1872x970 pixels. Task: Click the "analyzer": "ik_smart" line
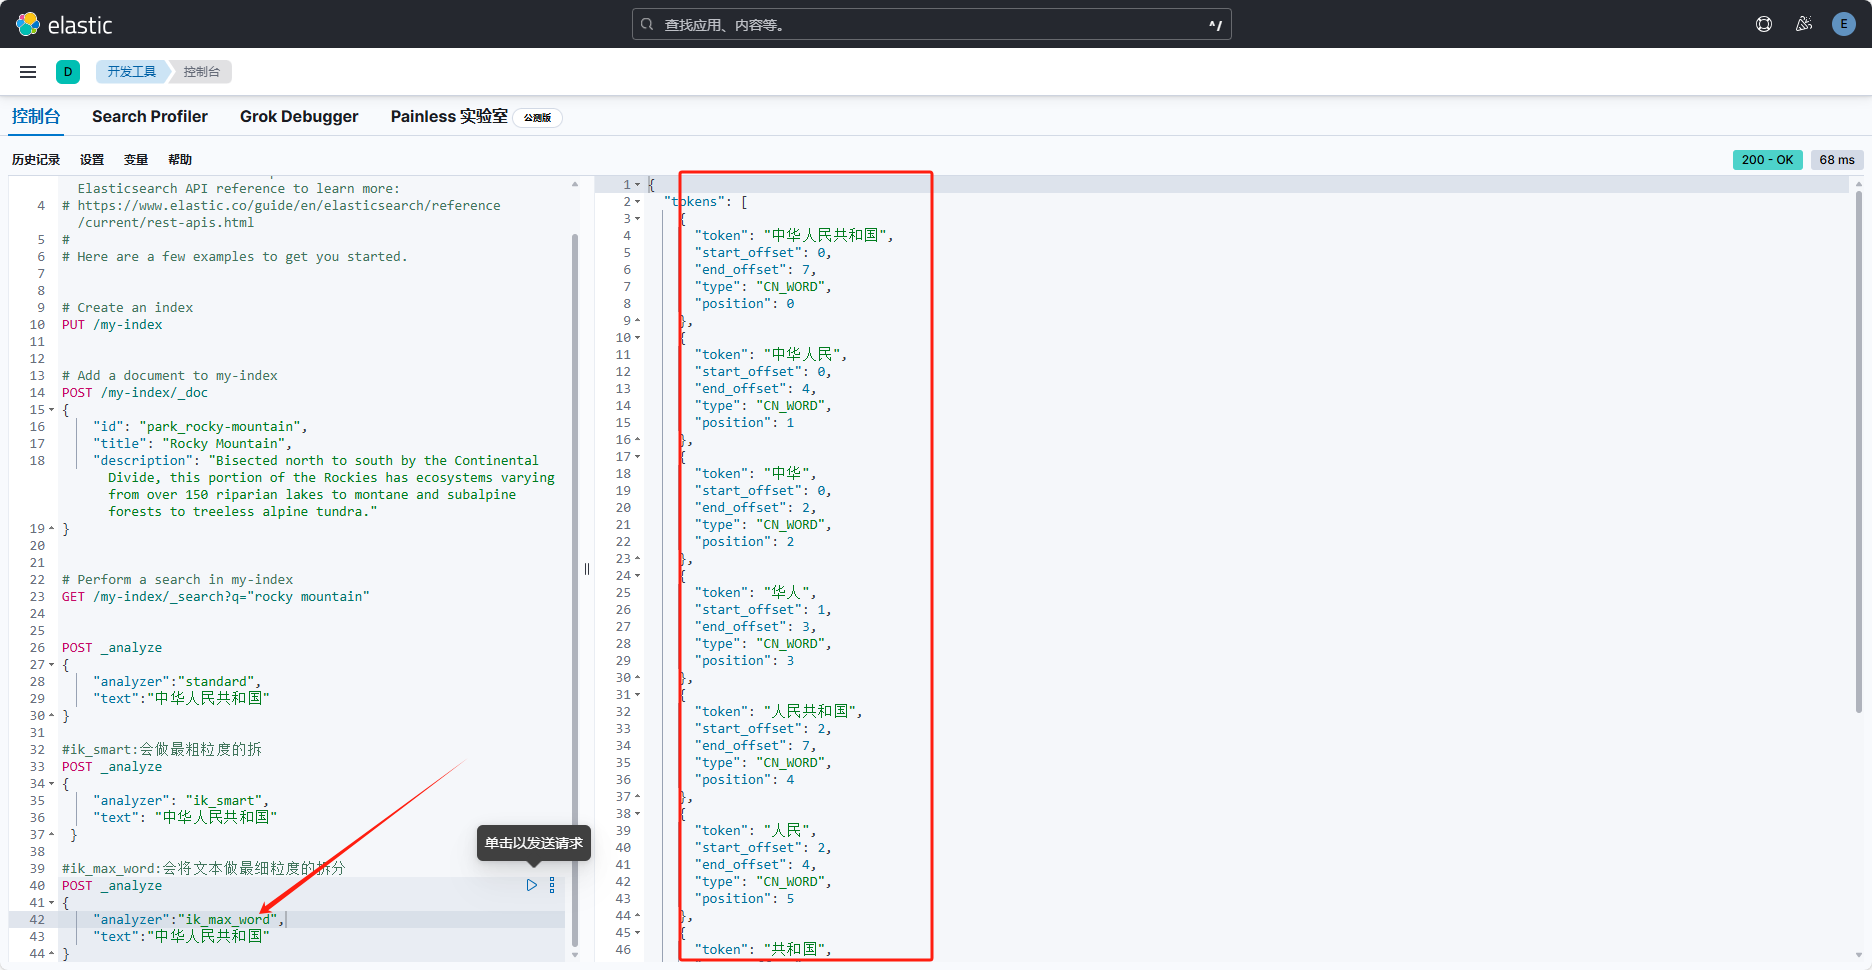point(181,801)
